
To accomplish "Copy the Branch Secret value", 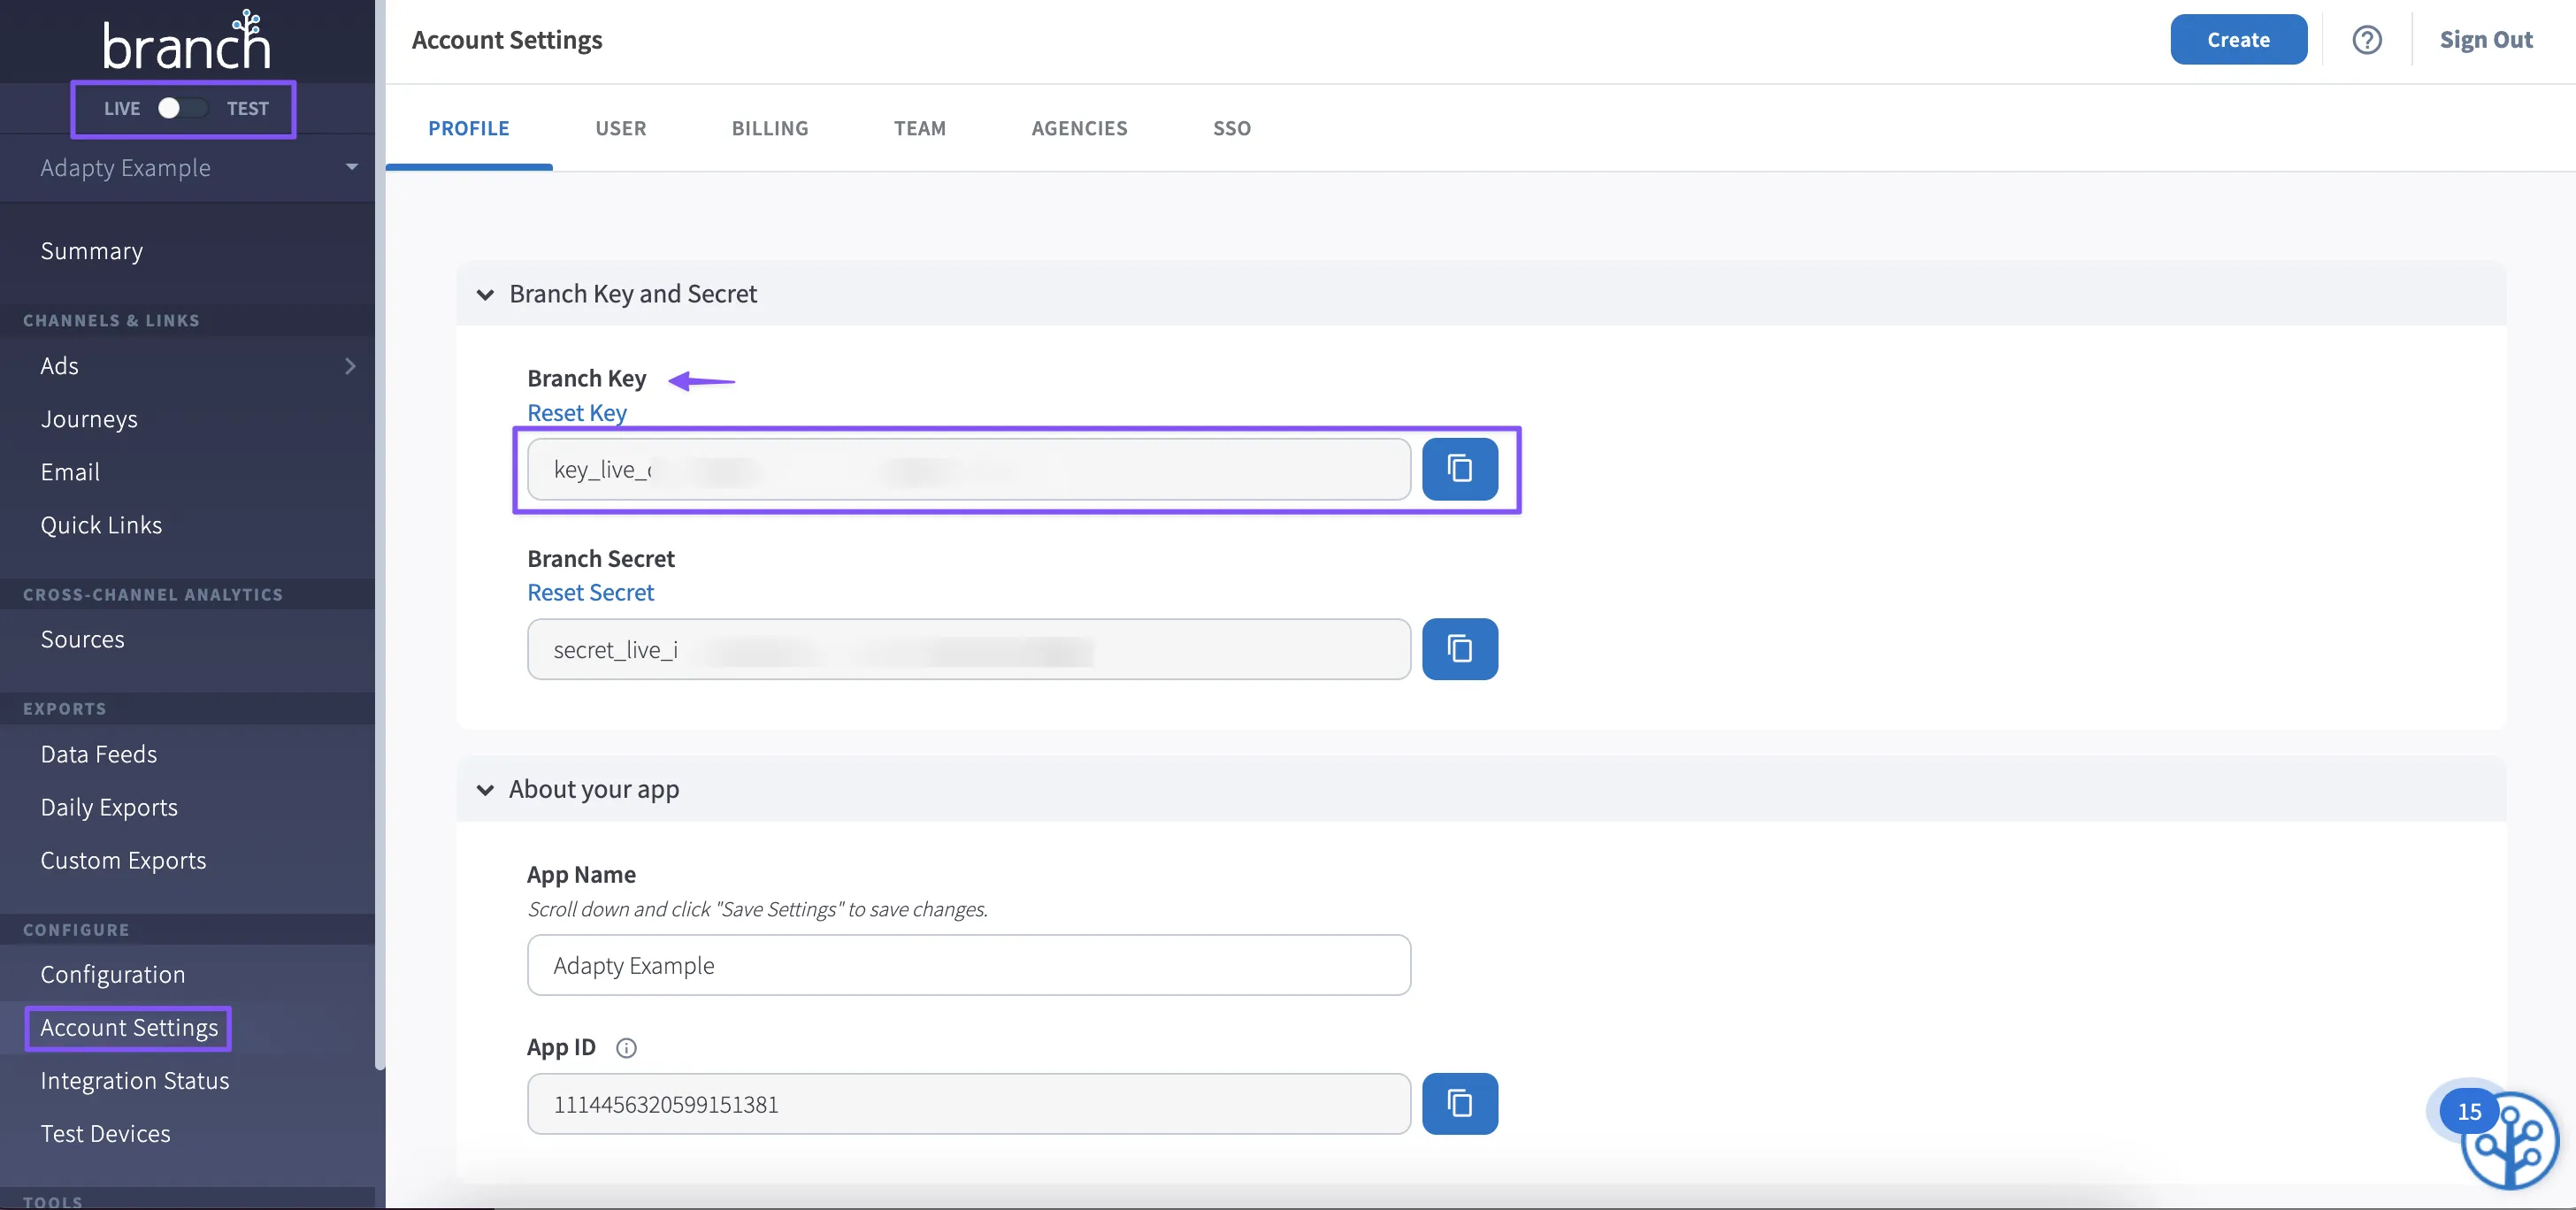I will click(1459, 649).
